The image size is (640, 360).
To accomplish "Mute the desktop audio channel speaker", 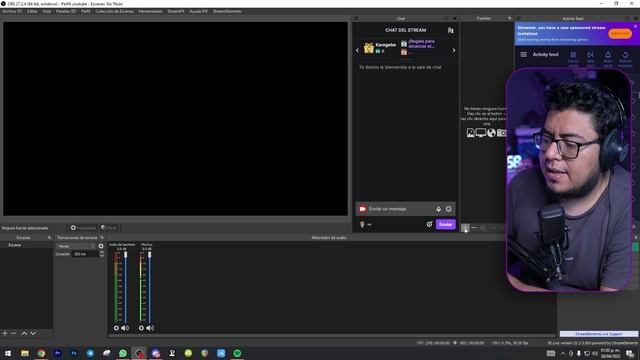I will (x=125, y=328).
